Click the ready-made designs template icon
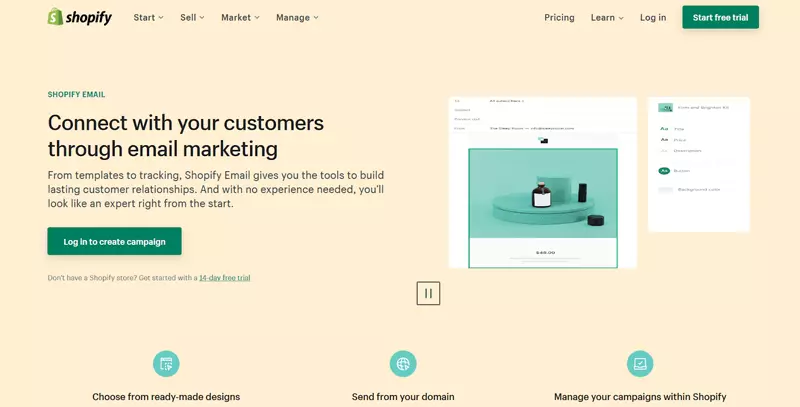This screenshot has height=407, width=800. (x=166, y=364)
